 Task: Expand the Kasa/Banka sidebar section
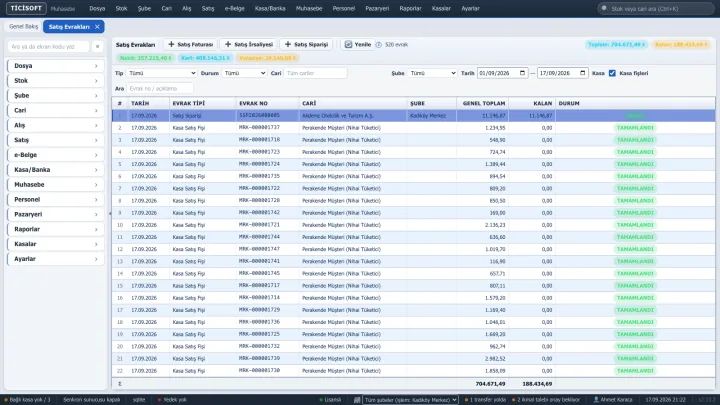click(56, 169)
